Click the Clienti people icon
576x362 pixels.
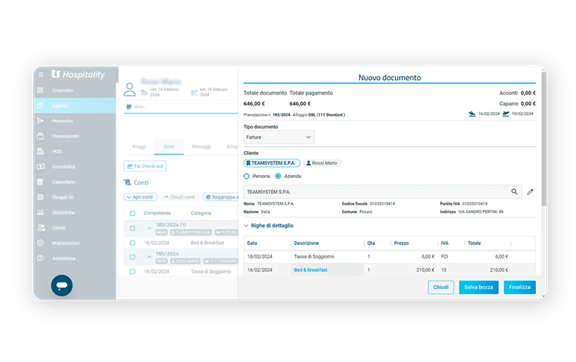tap(41, 227)
